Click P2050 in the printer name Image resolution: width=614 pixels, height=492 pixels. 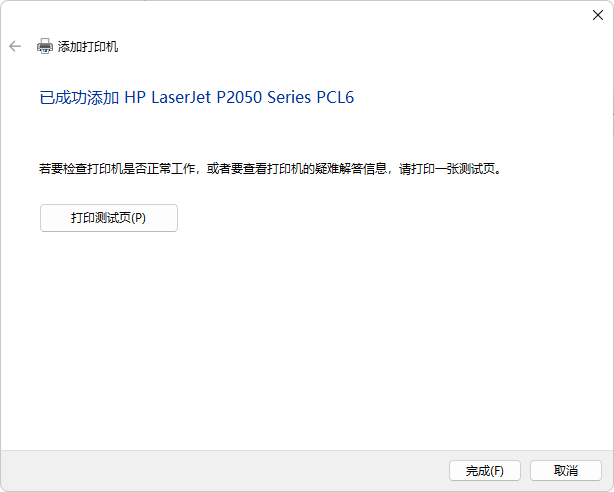tap(239, 97)
